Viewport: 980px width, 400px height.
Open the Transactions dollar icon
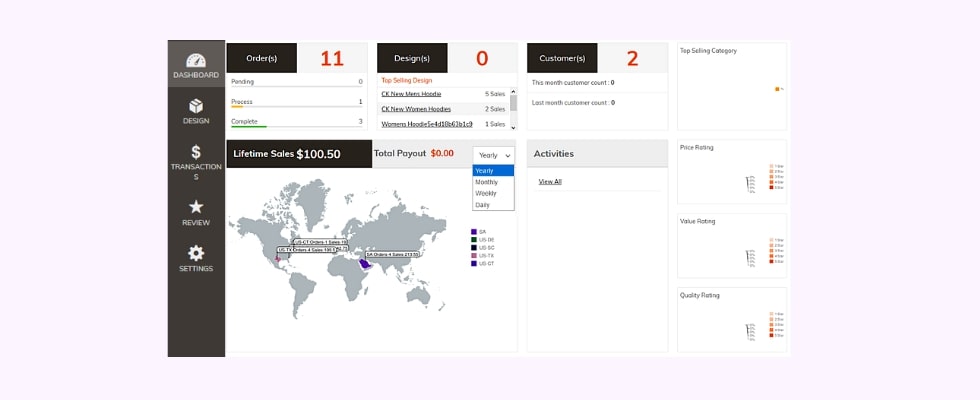coord(196,152)
